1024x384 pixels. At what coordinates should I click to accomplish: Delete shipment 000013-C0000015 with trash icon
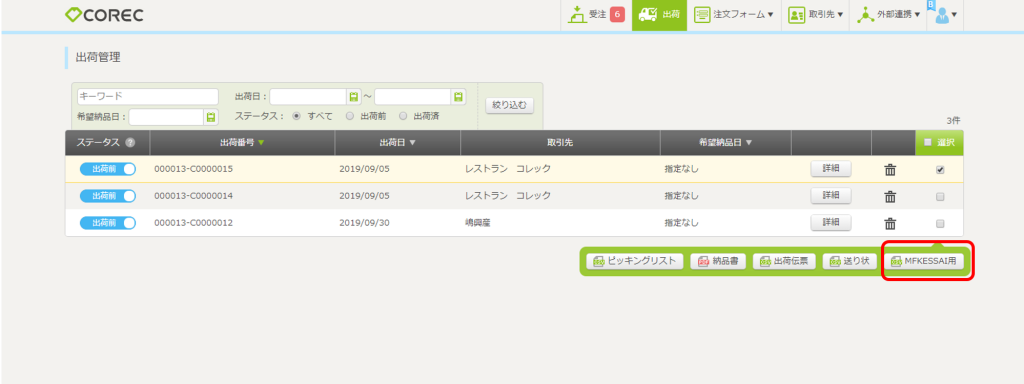[890, 170]
